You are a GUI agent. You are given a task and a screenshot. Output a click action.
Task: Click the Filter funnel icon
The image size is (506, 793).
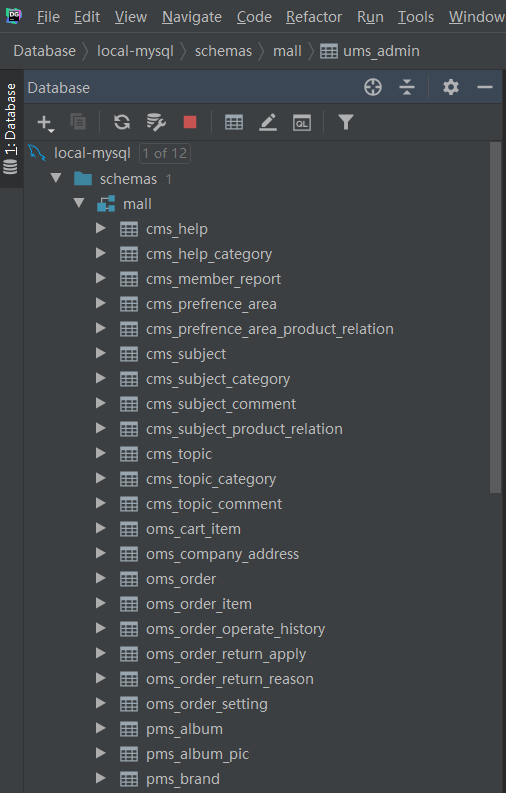tap(346, 122)
